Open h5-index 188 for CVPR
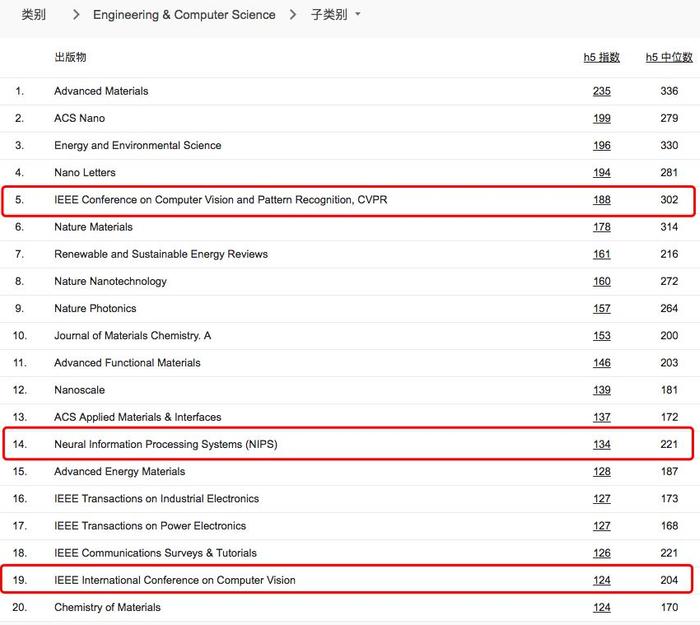Viewport: 700px width, 625px height. (x=601, y=200)
